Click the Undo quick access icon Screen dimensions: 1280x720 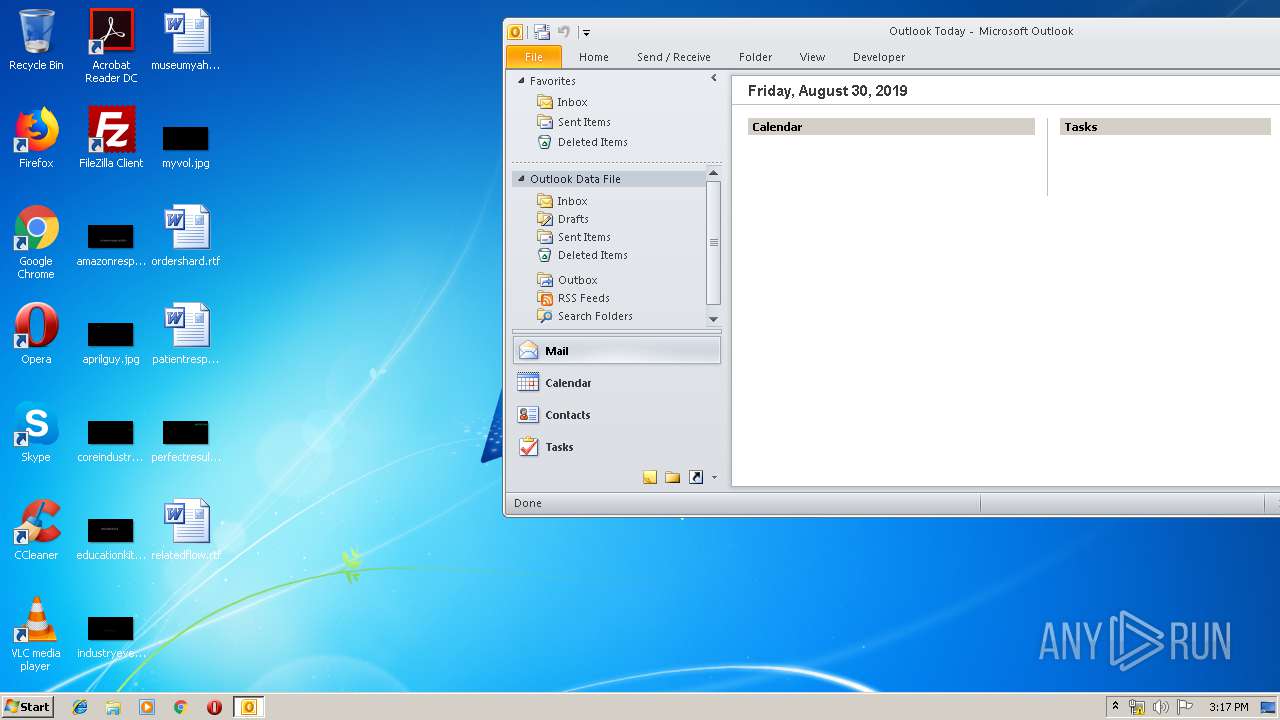[564, 32]
